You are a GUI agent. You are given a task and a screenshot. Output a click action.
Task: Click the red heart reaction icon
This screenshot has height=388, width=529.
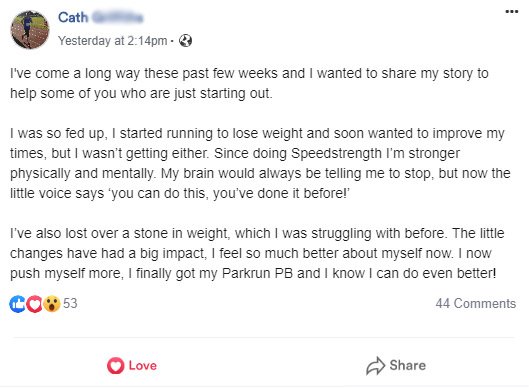pyautogui.click(x=34, y=304)
